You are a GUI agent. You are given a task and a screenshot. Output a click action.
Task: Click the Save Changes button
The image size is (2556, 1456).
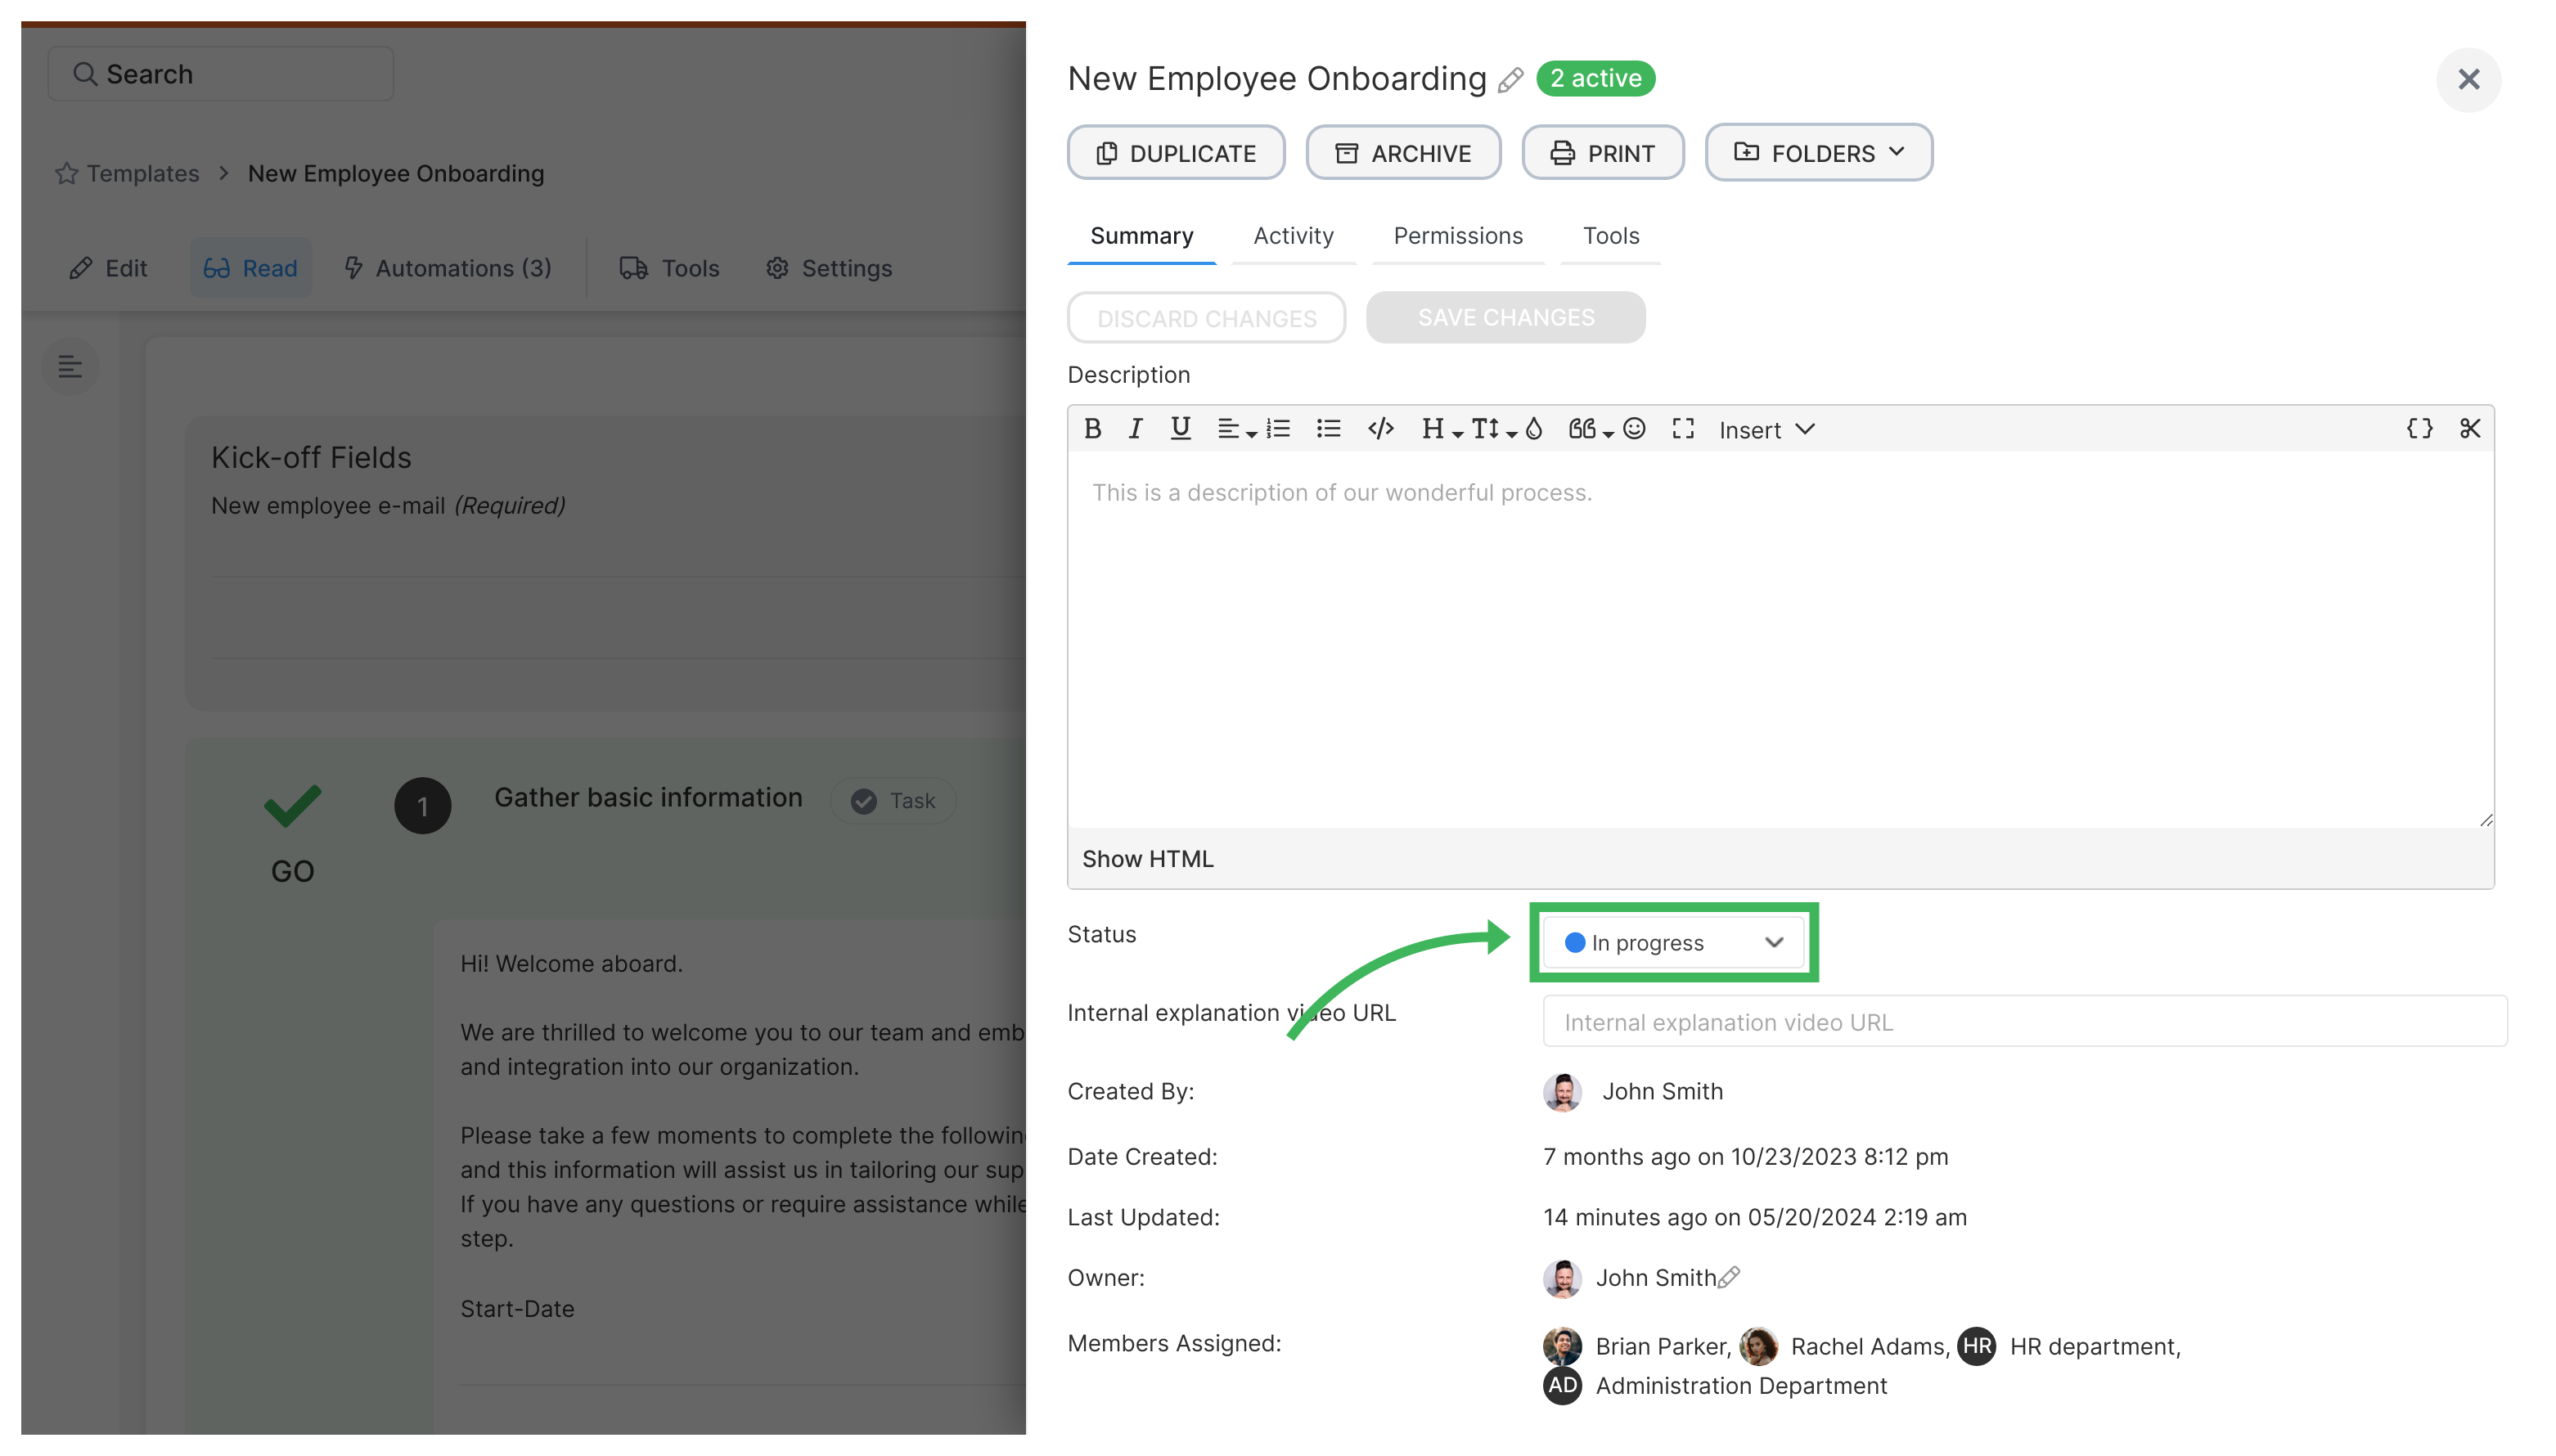click(1506, 317)
